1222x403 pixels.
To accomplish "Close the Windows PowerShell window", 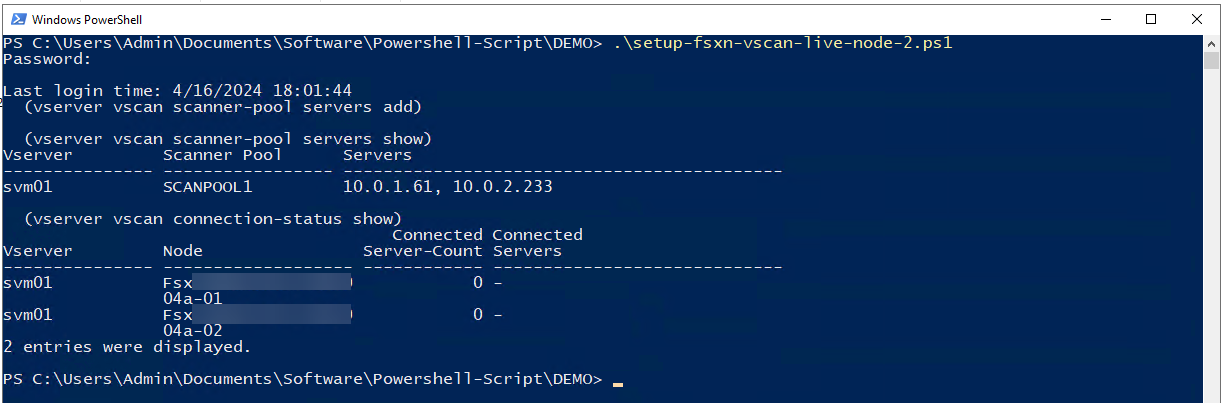I will (1197, 19).
